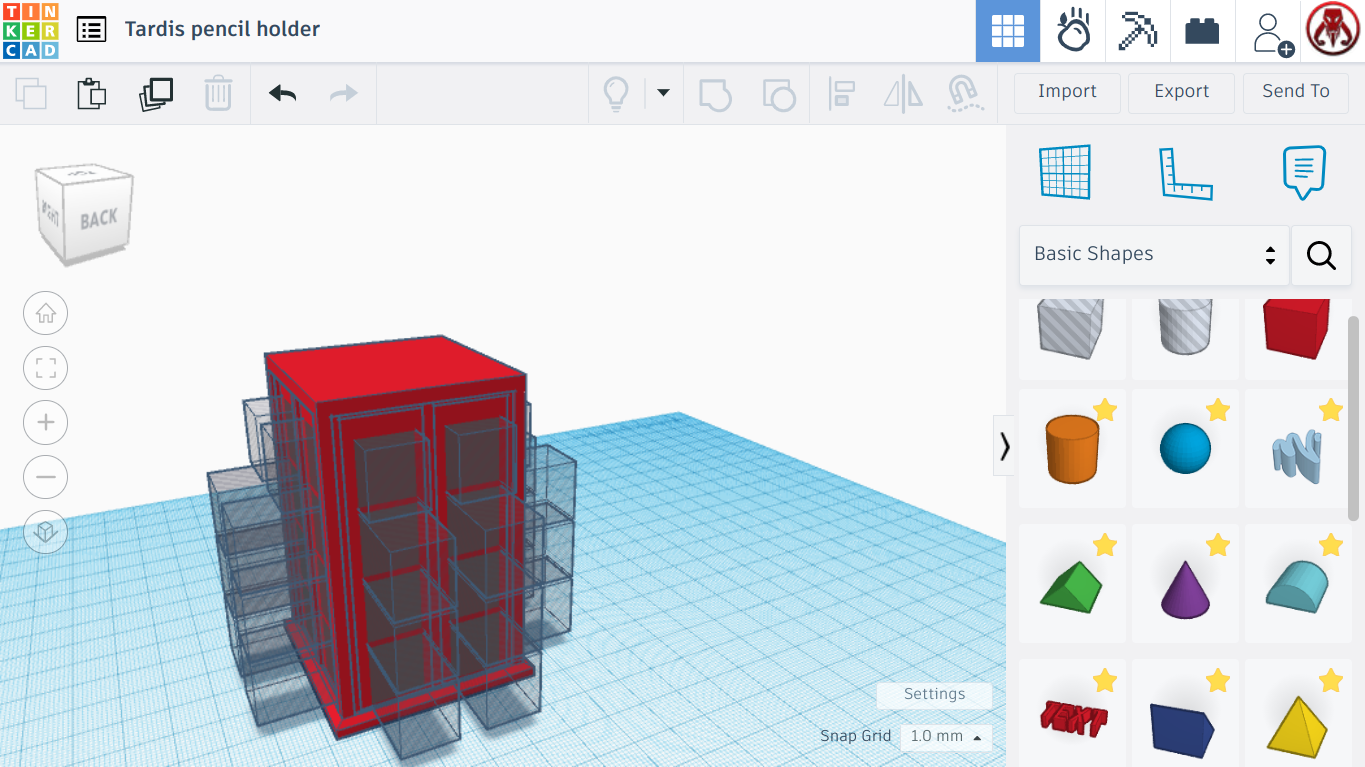Open the Basic Shapes category dropdown
1365x767 pixels.
[1154, 255]
